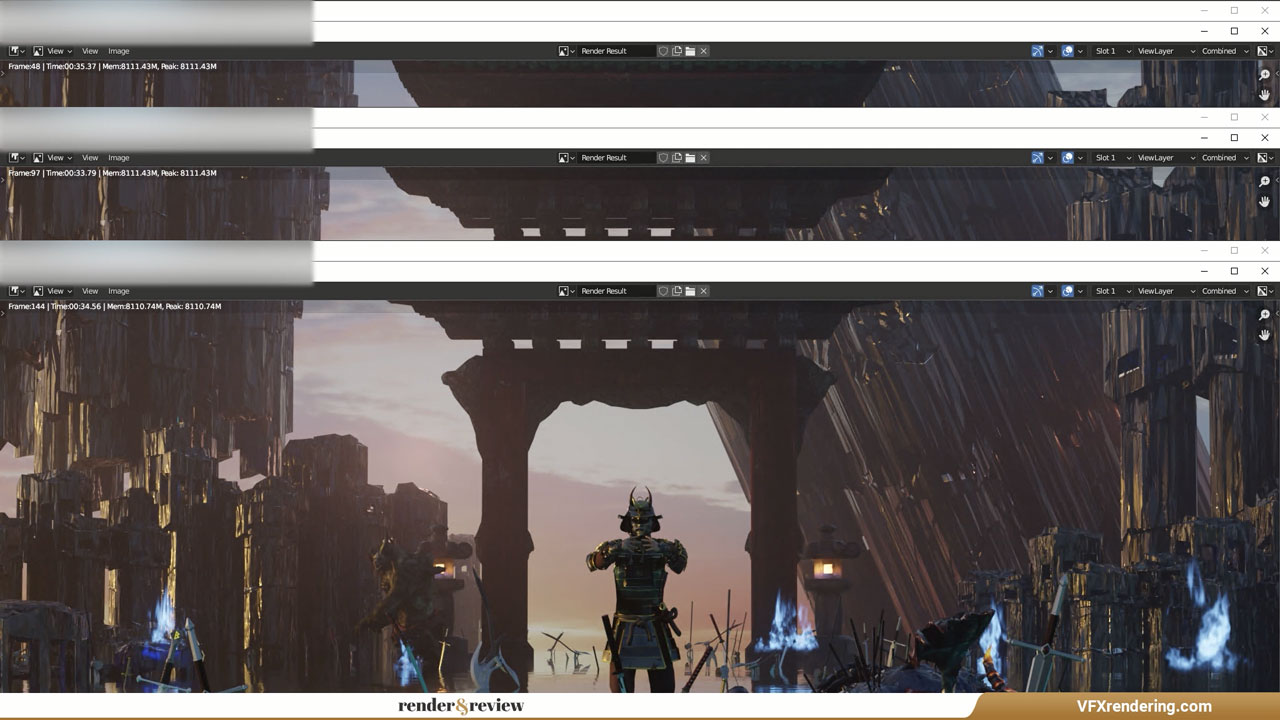
Task: Toggle the Overlays button in the header
Action: (x=1066, y=291)
